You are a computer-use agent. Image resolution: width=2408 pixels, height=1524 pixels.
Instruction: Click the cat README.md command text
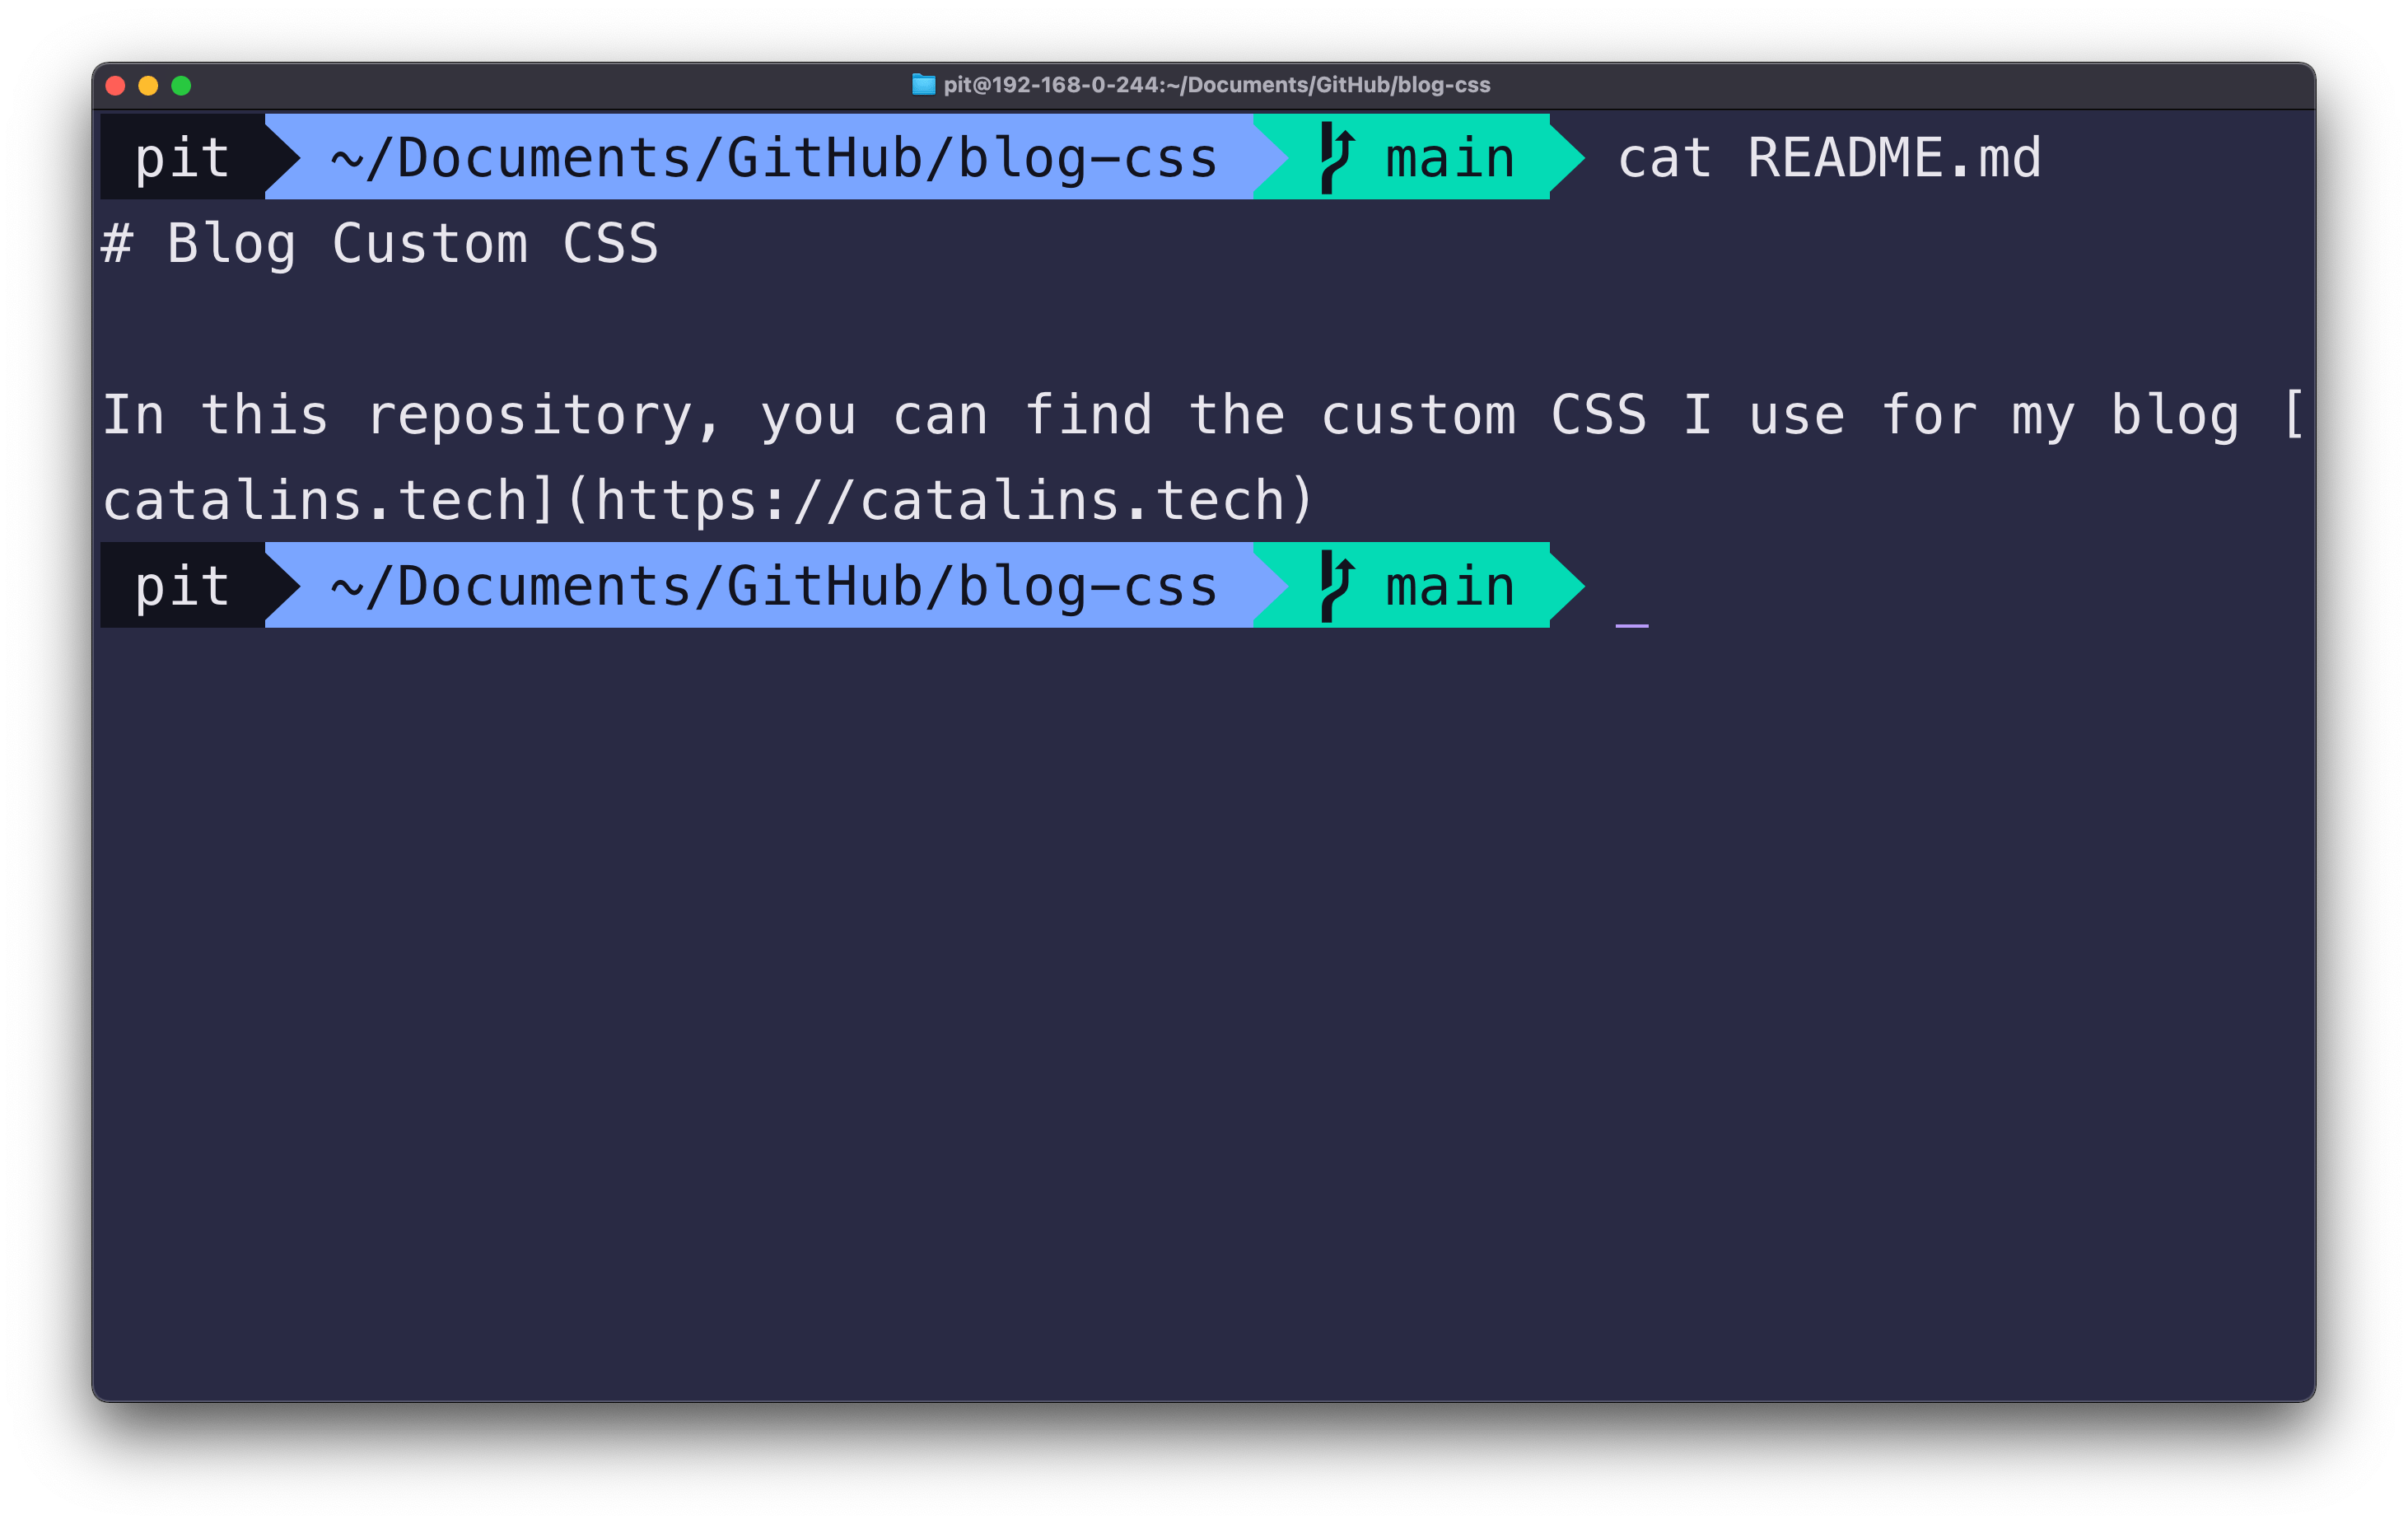(x=1830, y=156)
